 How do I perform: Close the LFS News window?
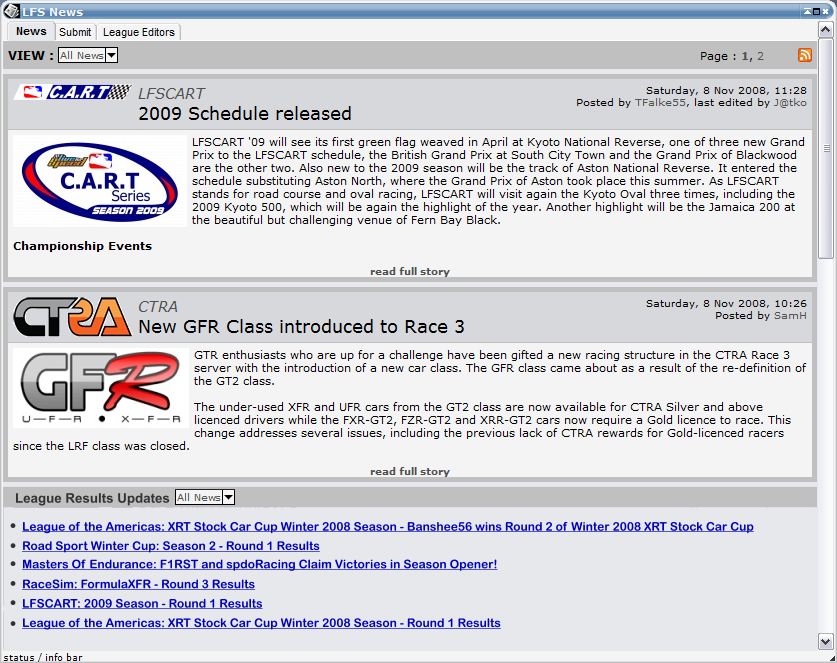(825, 11)
